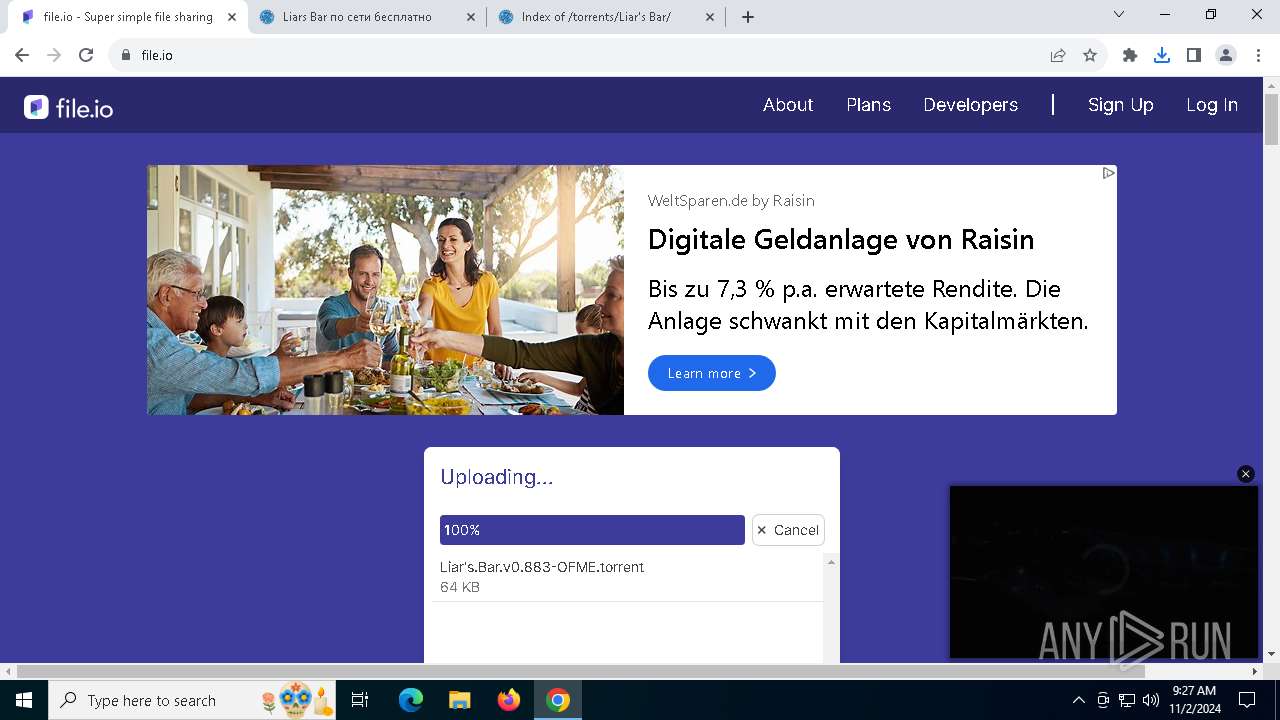The width and height of the screenshot is (1280, 720).
Task: Go back to previous page
Action: click(x=22, y=55)
